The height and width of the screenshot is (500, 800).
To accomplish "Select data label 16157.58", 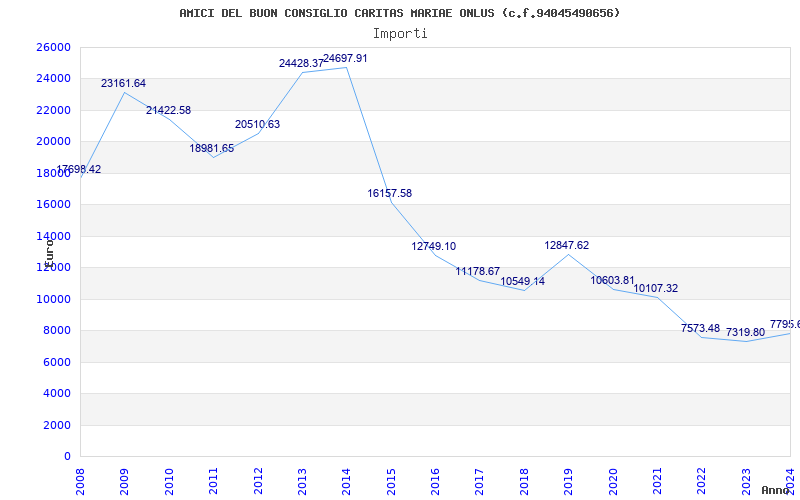I will click(x=390, y=193).
